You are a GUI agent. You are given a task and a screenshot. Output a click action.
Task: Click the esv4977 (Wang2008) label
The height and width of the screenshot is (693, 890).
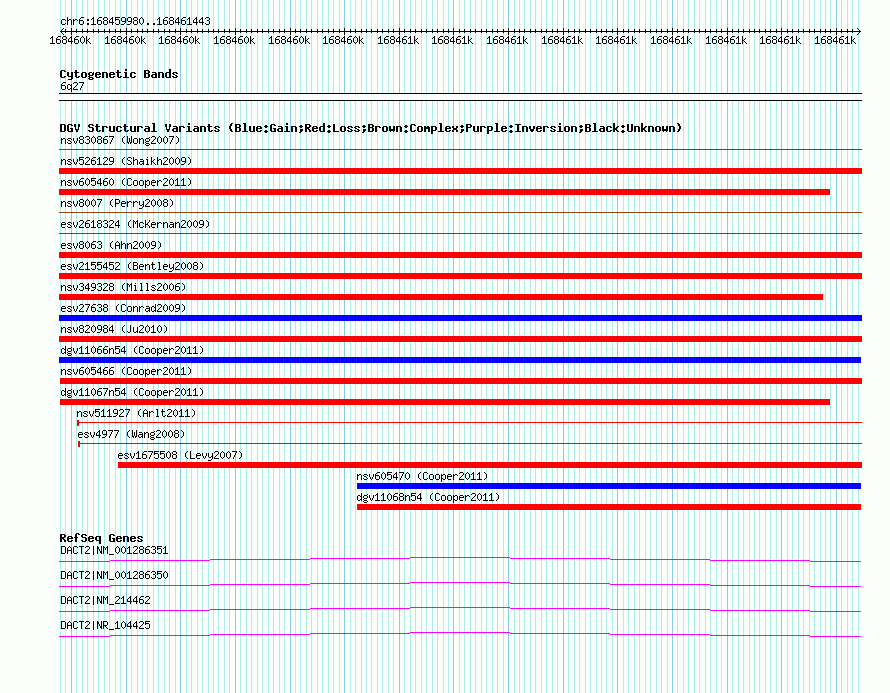(x=131, y=434)
